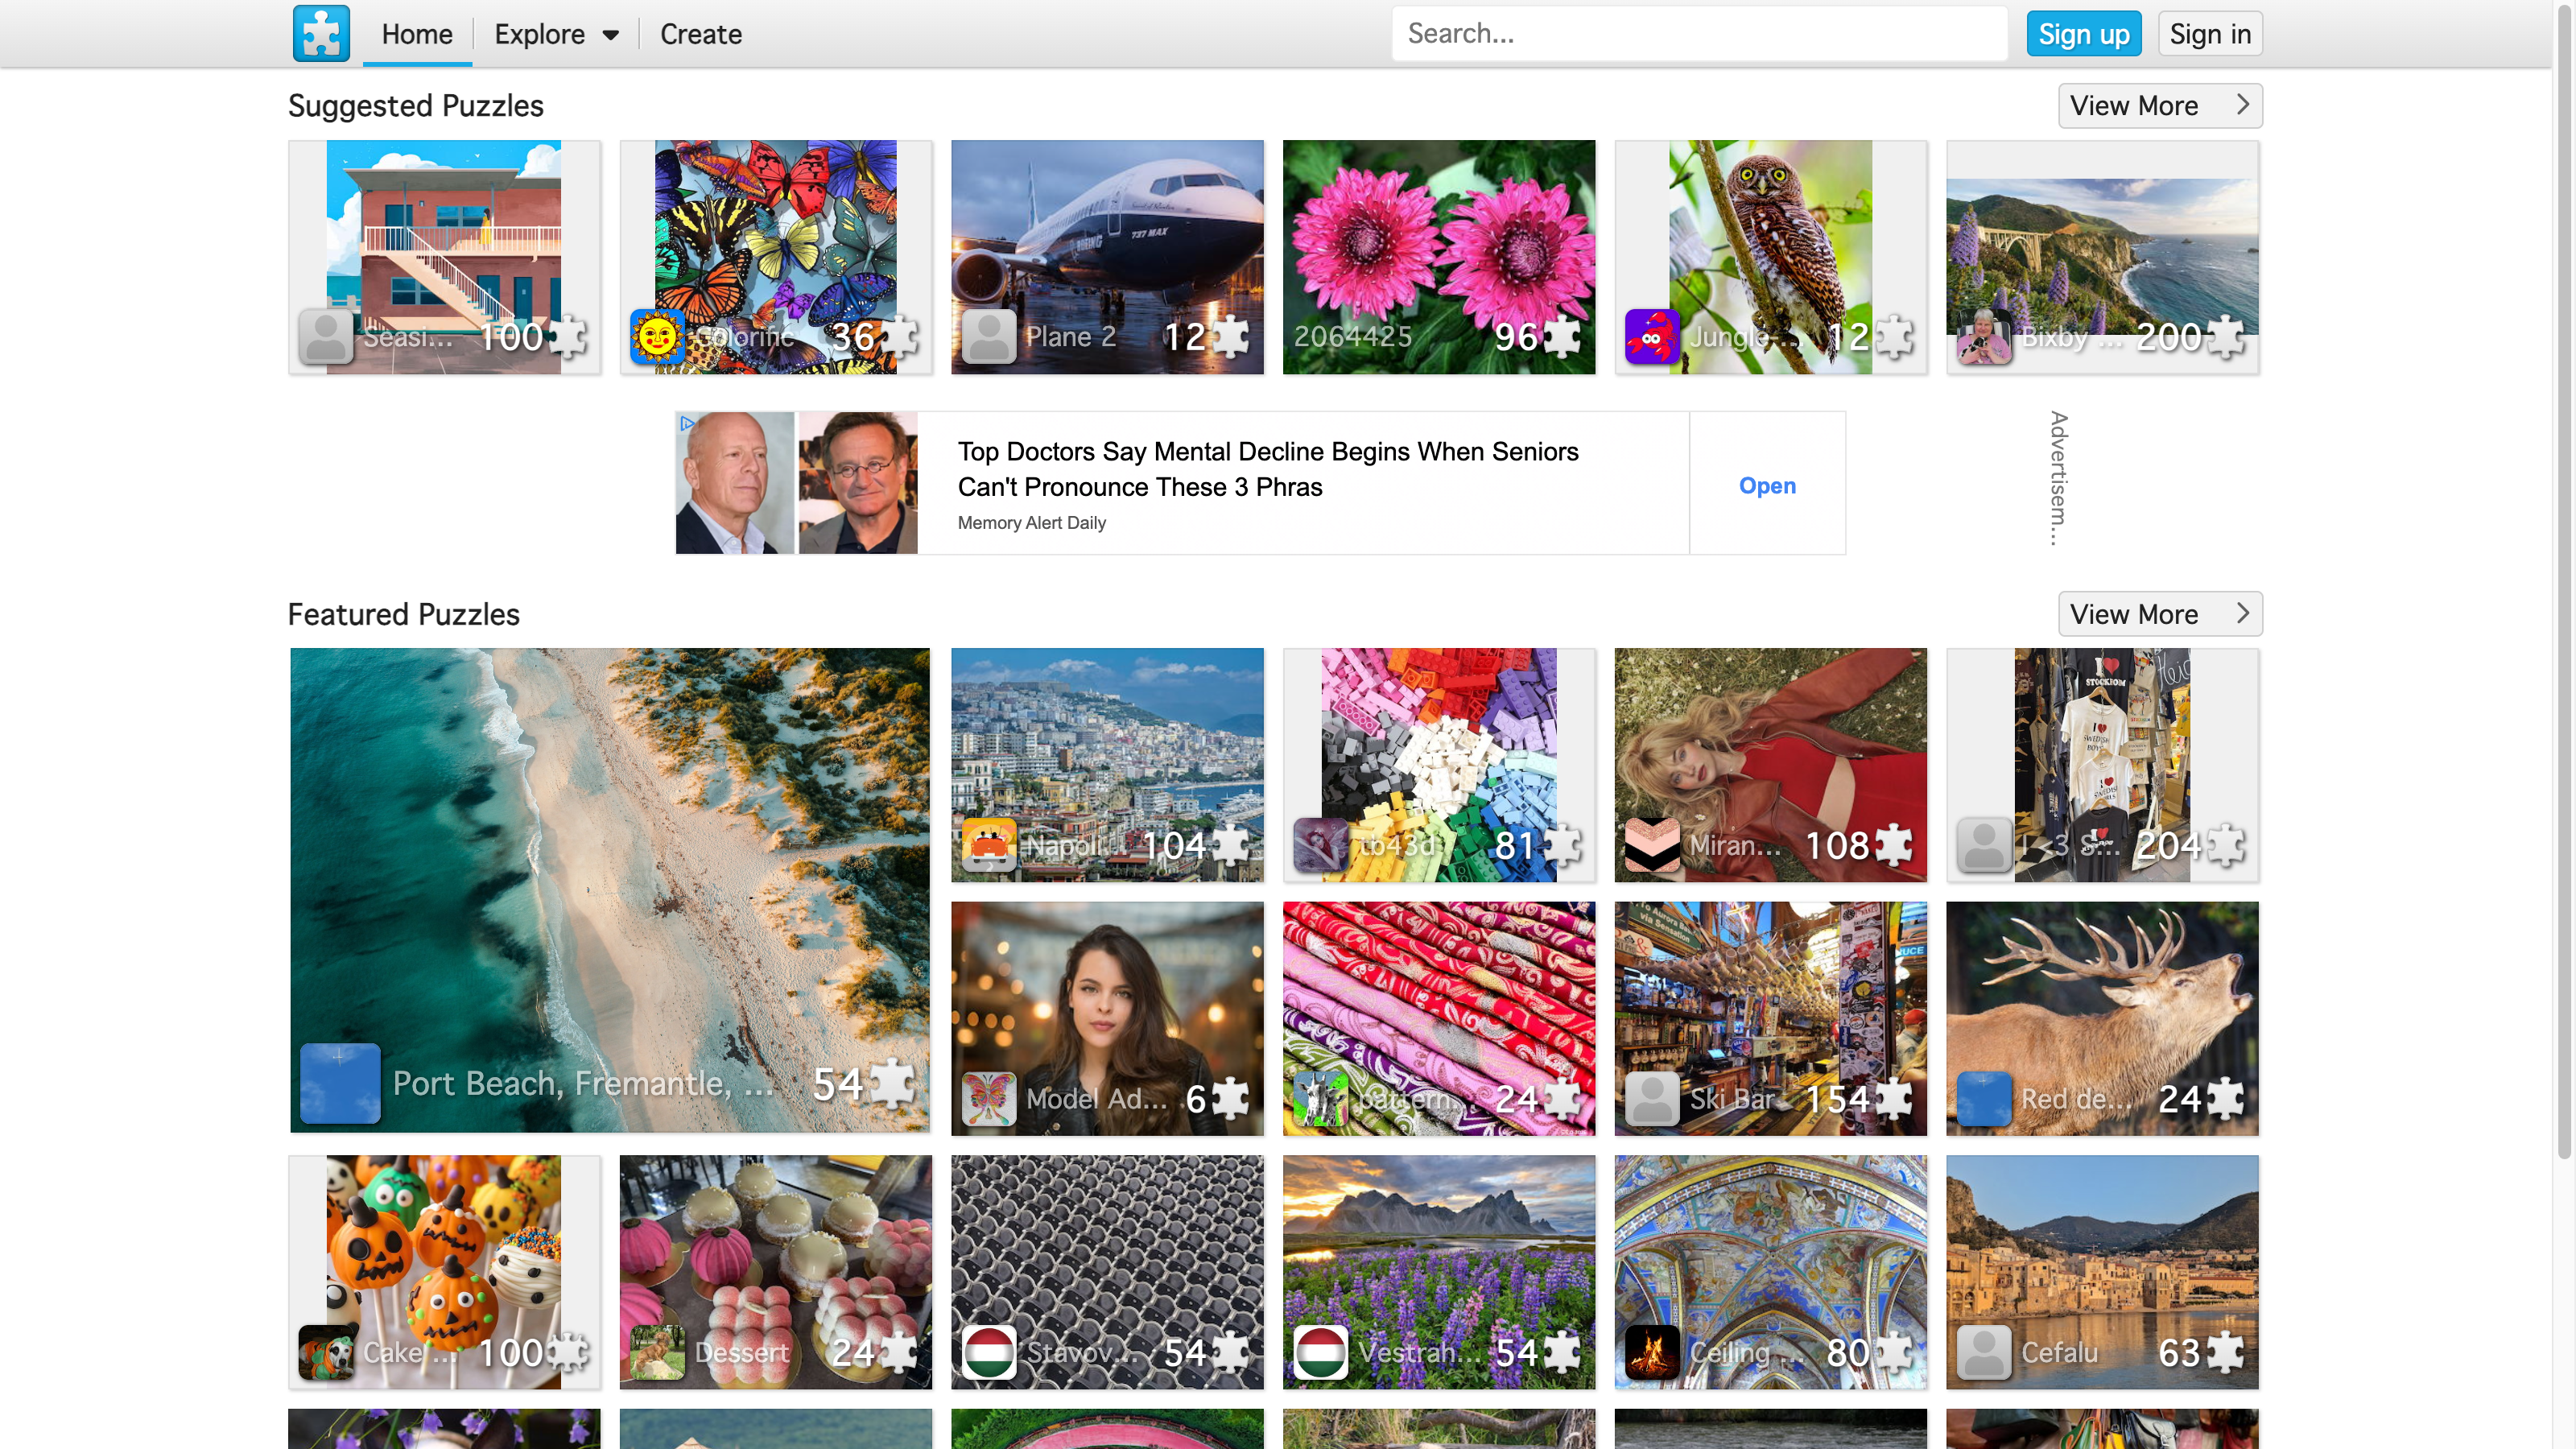View More featured puzzles
The height and width of the screenshot is (1449, 2576).
[x=2160, y=613]
